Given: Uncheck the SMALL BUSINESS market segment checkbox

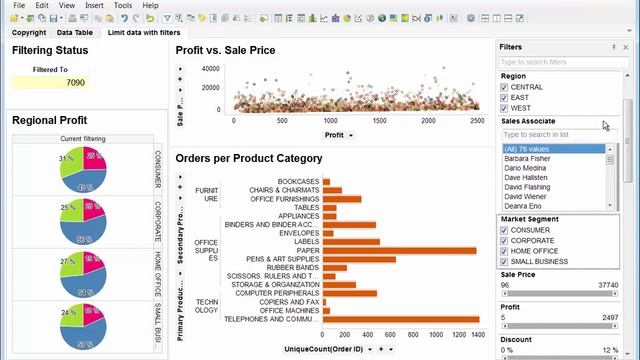Looking at the screenshot, I should click(504, 262).
